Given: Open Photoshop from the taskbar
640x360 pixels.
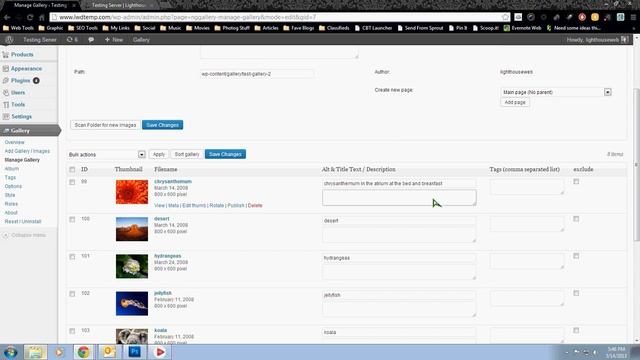Looking at the screenshot, I should [134, 352].
